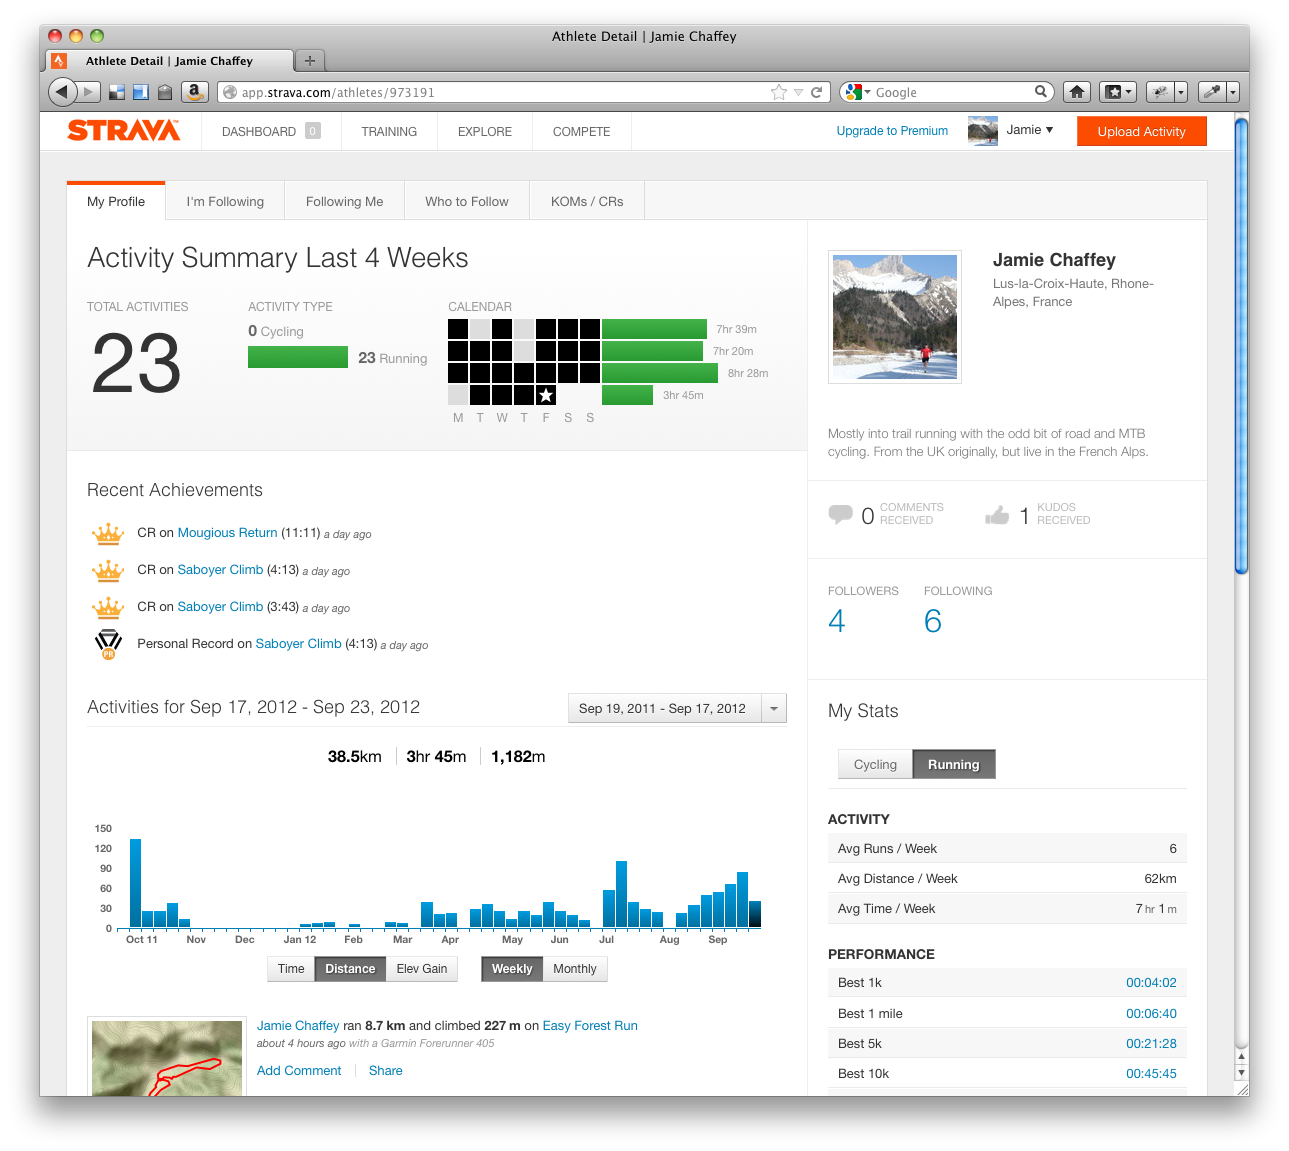
Task: Click the Upload Activity button
Action: tap(1141, 130)
